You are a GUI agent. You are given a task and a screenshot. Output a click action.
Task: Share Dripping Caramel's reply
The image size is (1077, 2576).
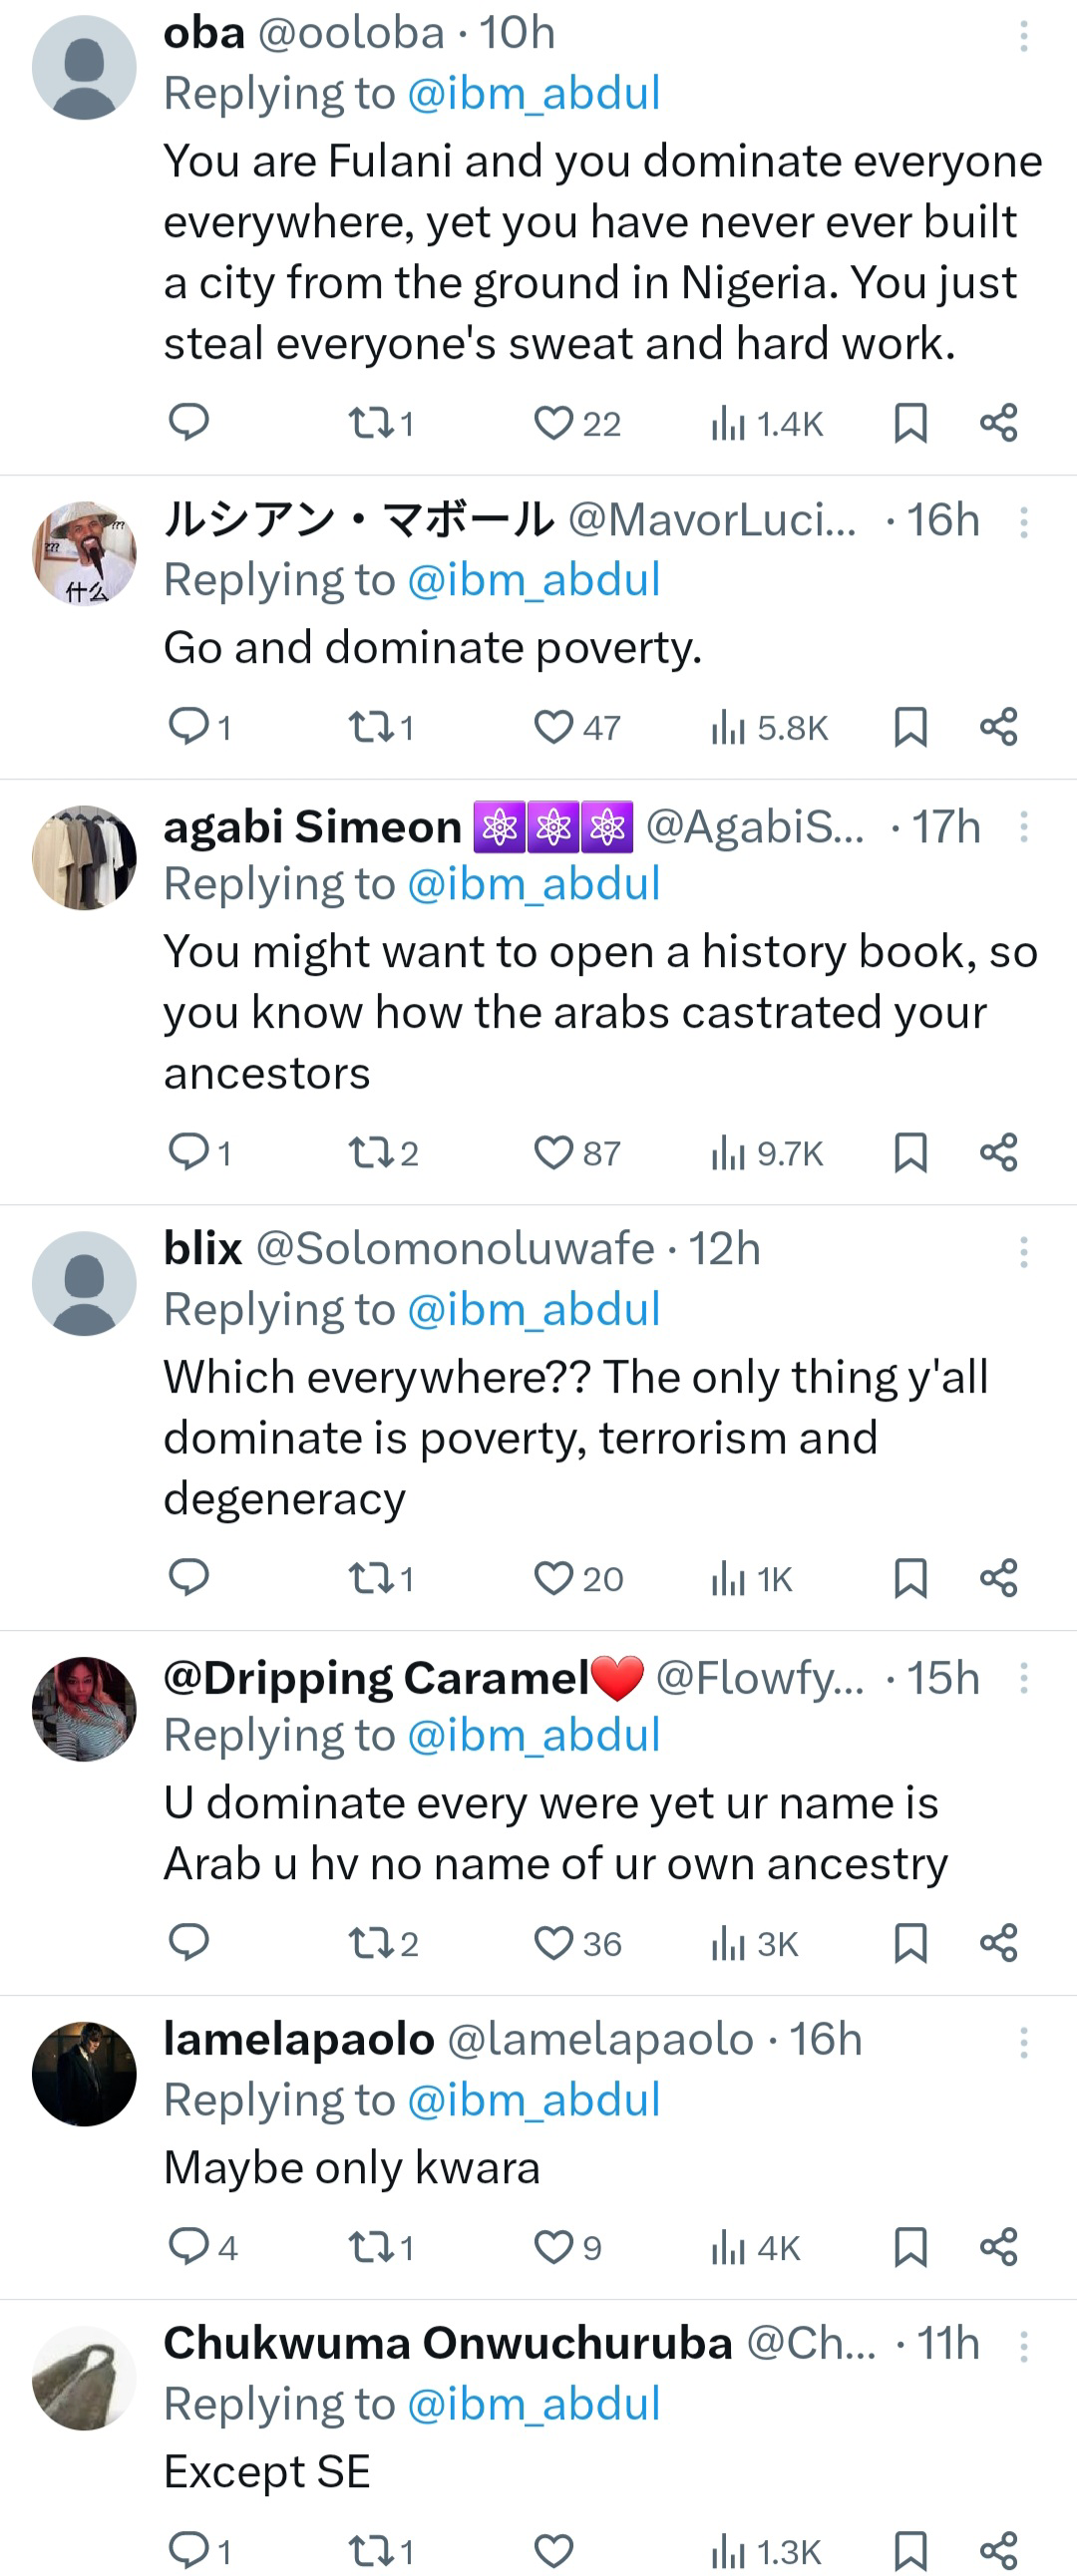tap(998, 1942)
